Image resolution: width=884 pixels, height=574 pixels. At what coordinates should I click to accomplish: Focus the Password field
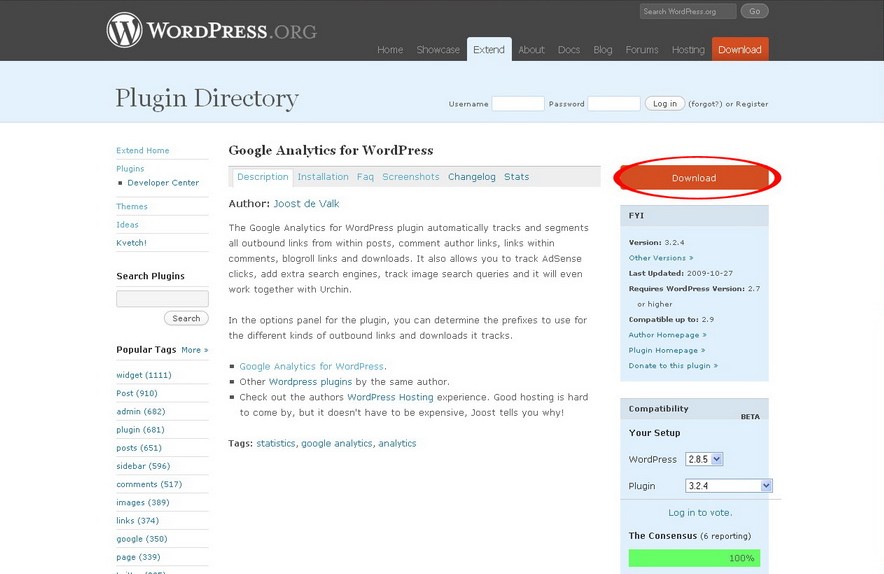click(x=614, y=104)
